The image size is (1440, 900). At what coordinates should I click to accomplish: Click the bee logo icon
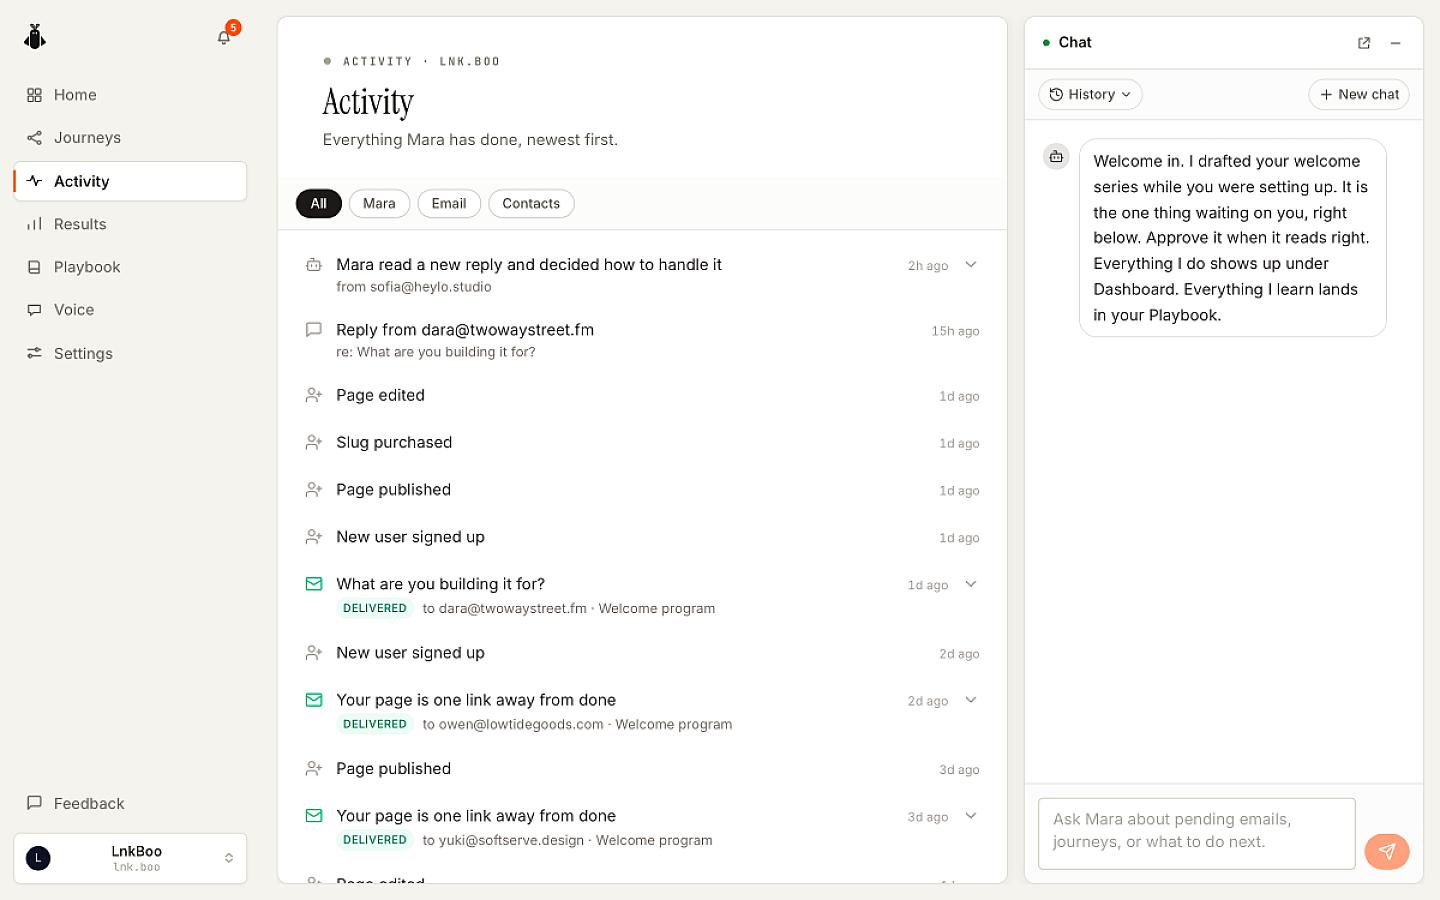pos(35,37)
